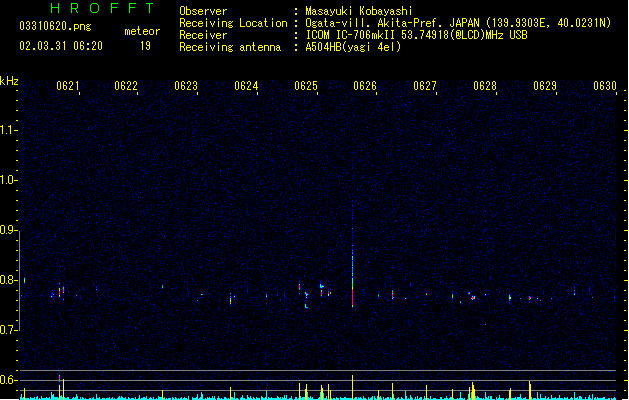Click the 0622 time axis marker
The width and height of the screenshot is (629, 400).
[x=126, y=86]
